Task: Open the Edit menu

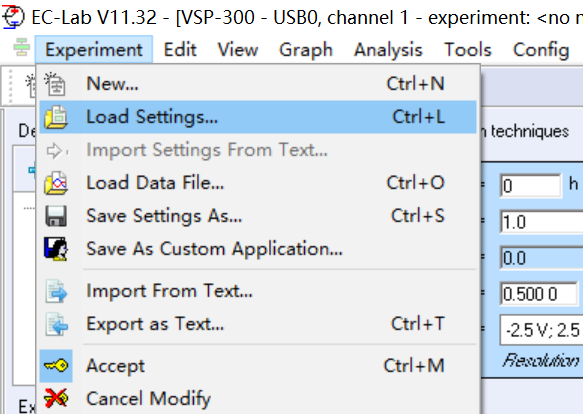Action: [x=180, y=49]
